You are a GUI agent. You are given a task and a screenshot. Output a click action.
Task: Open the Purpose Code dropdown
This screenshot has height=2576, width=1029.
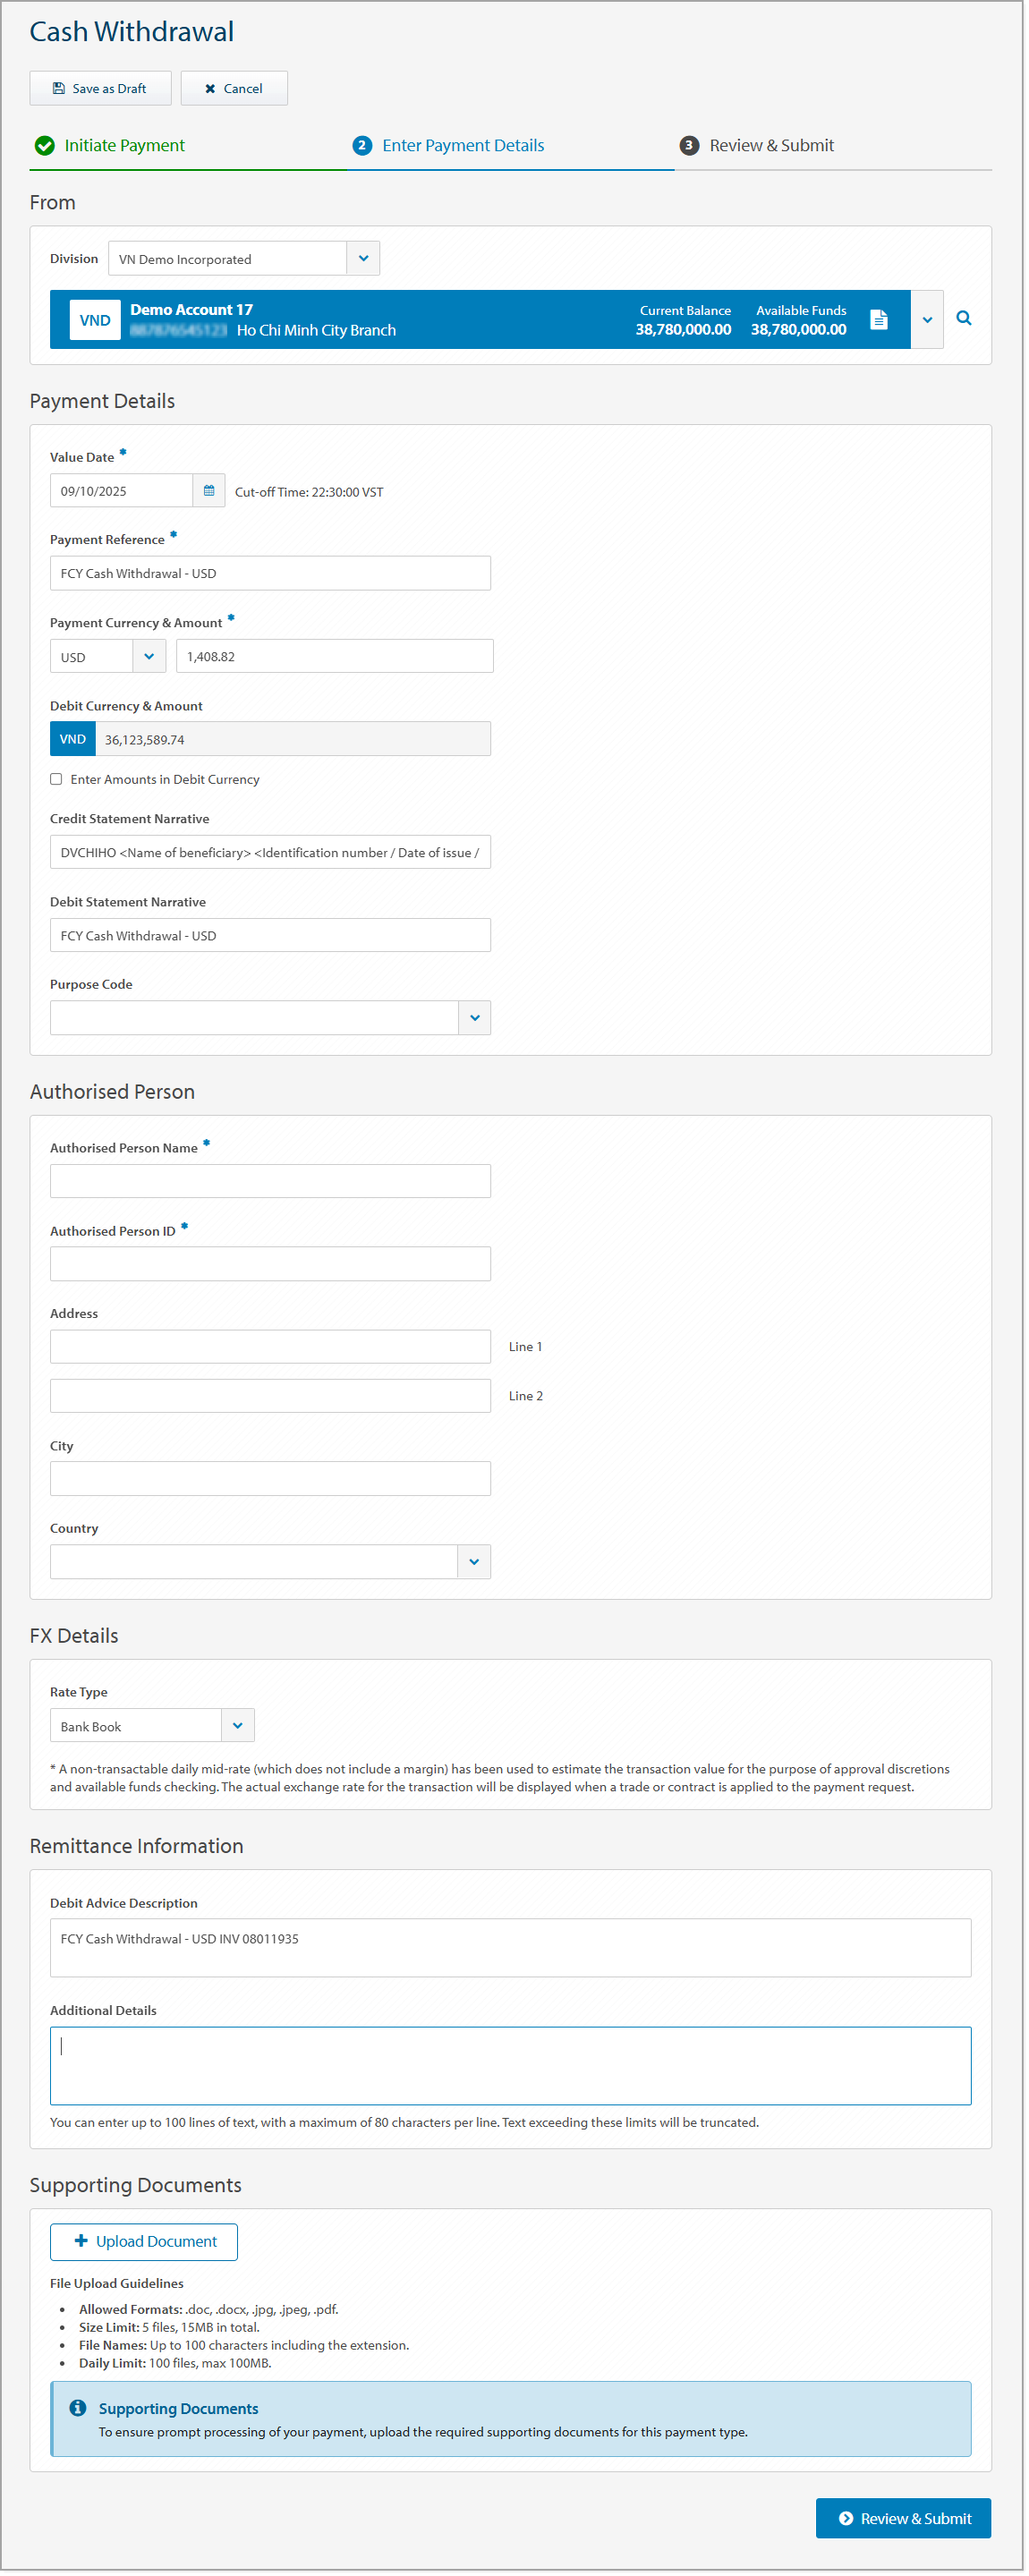coord(475,1019)
